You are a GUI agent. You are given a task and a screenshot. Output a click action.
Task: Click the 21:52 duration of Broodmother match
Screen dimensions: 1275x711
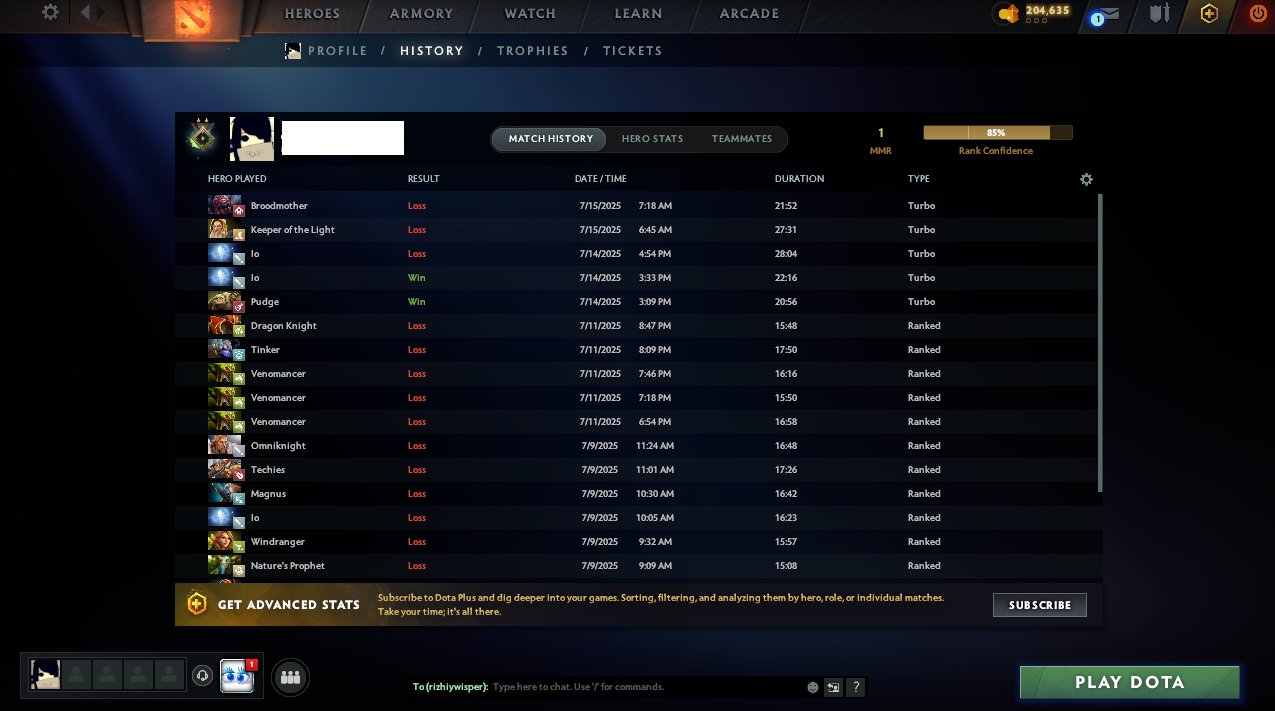point(786,205)
